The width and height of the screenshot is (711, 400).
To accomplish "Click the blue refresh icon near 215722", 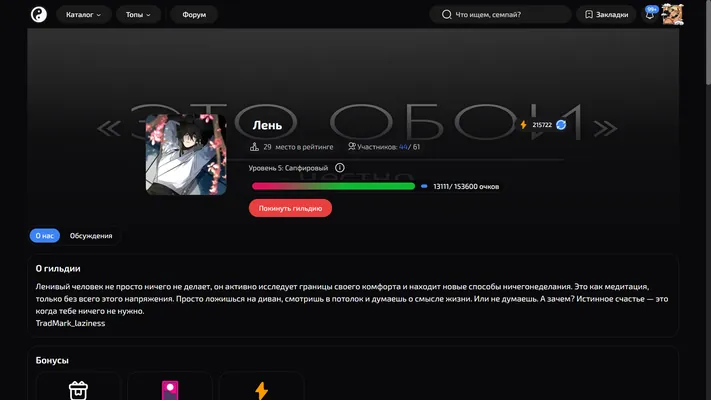I will 561,125.
